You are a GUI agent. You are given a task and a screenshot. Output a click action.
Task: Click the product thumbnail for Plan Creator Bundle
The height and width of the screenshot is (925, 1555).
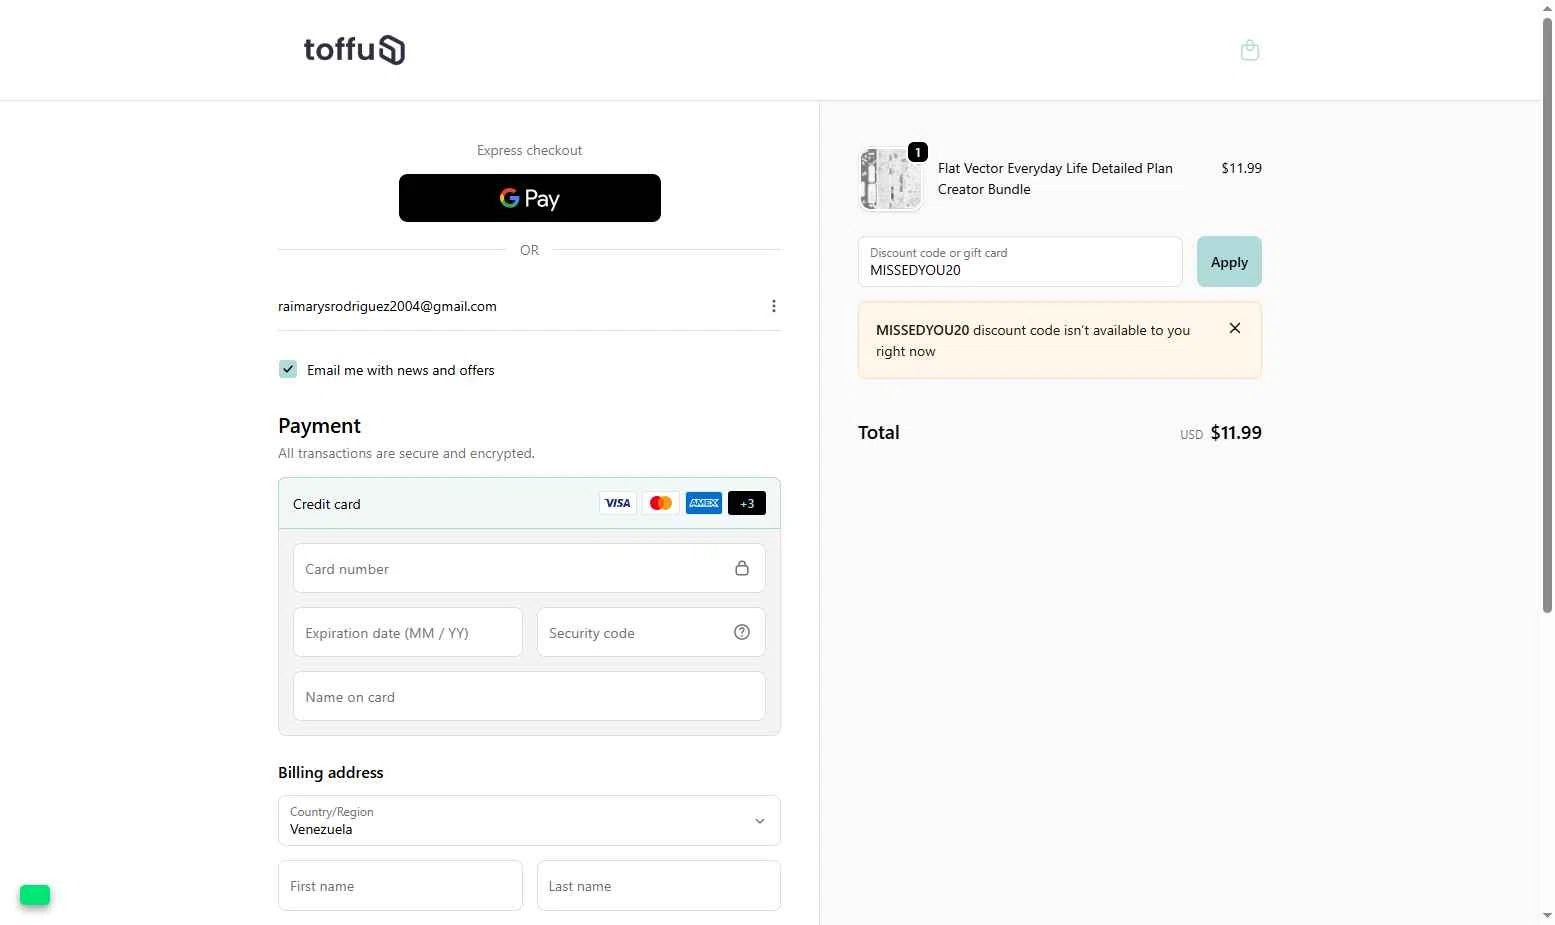[x=890, y=179]
